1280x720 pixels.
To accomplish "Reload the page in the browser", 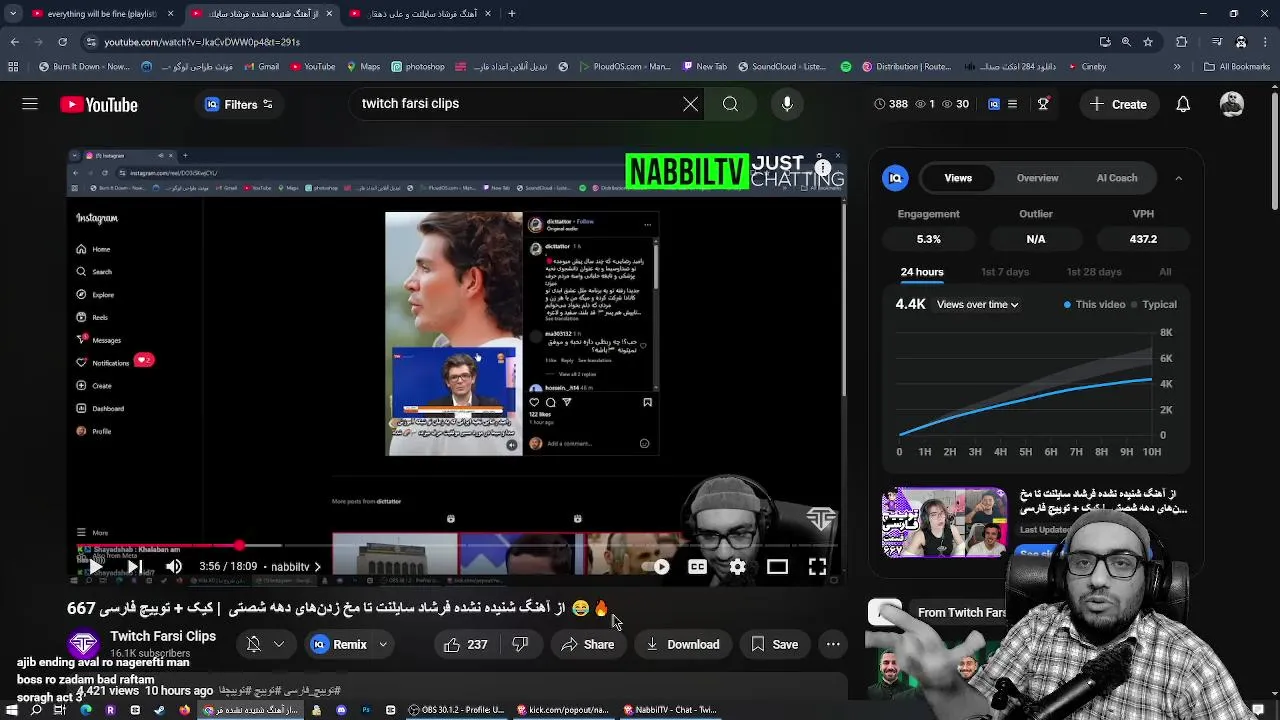I will [62, 42].
